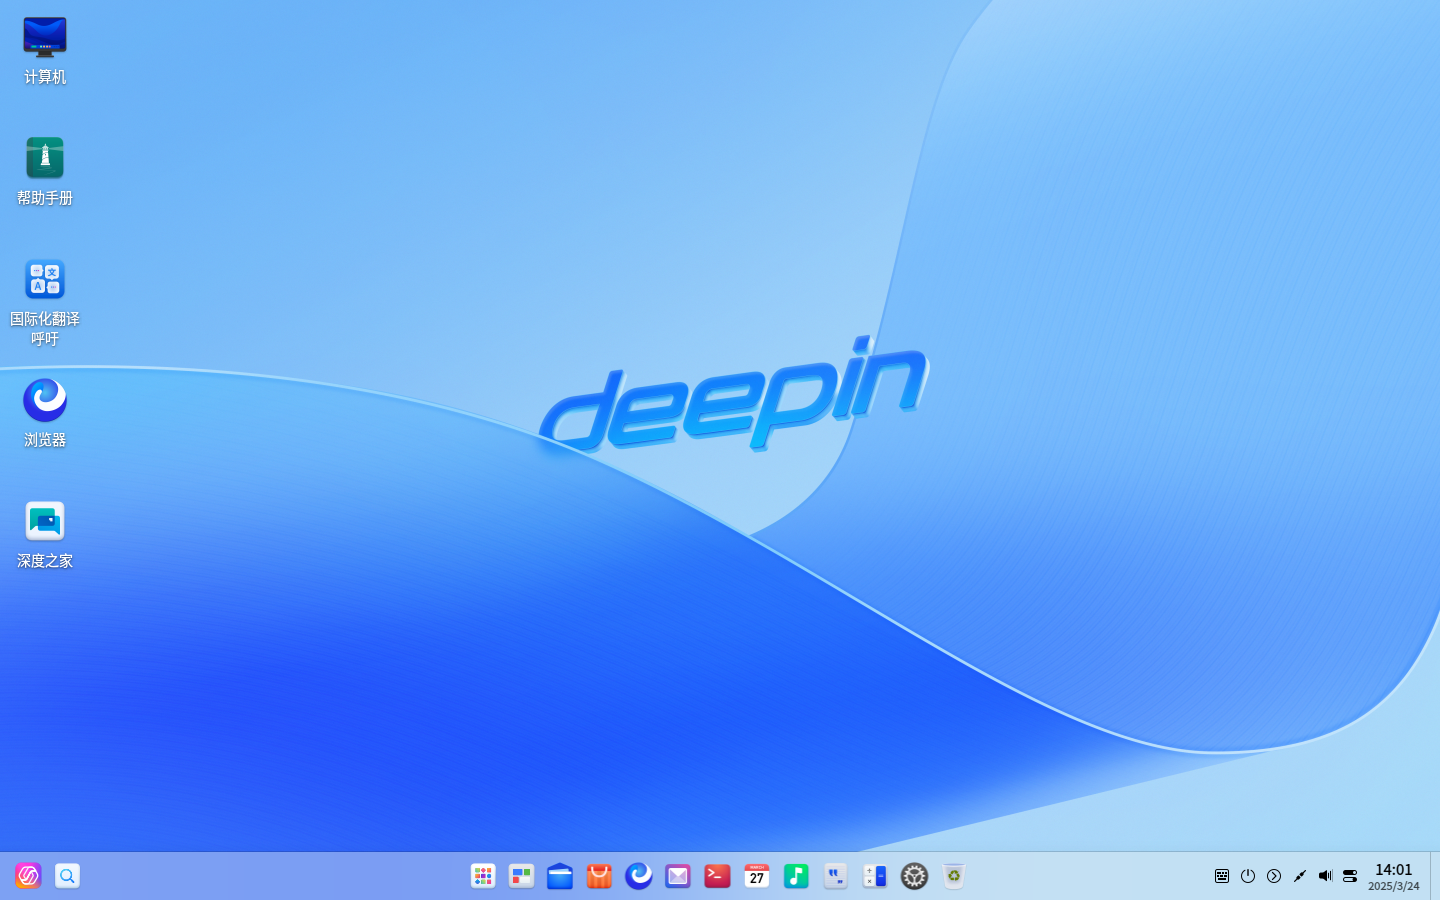This screenshot has width=1440, height=900.
Task: Click the search magnifier in the dock
Action: (x=67, y=876)
